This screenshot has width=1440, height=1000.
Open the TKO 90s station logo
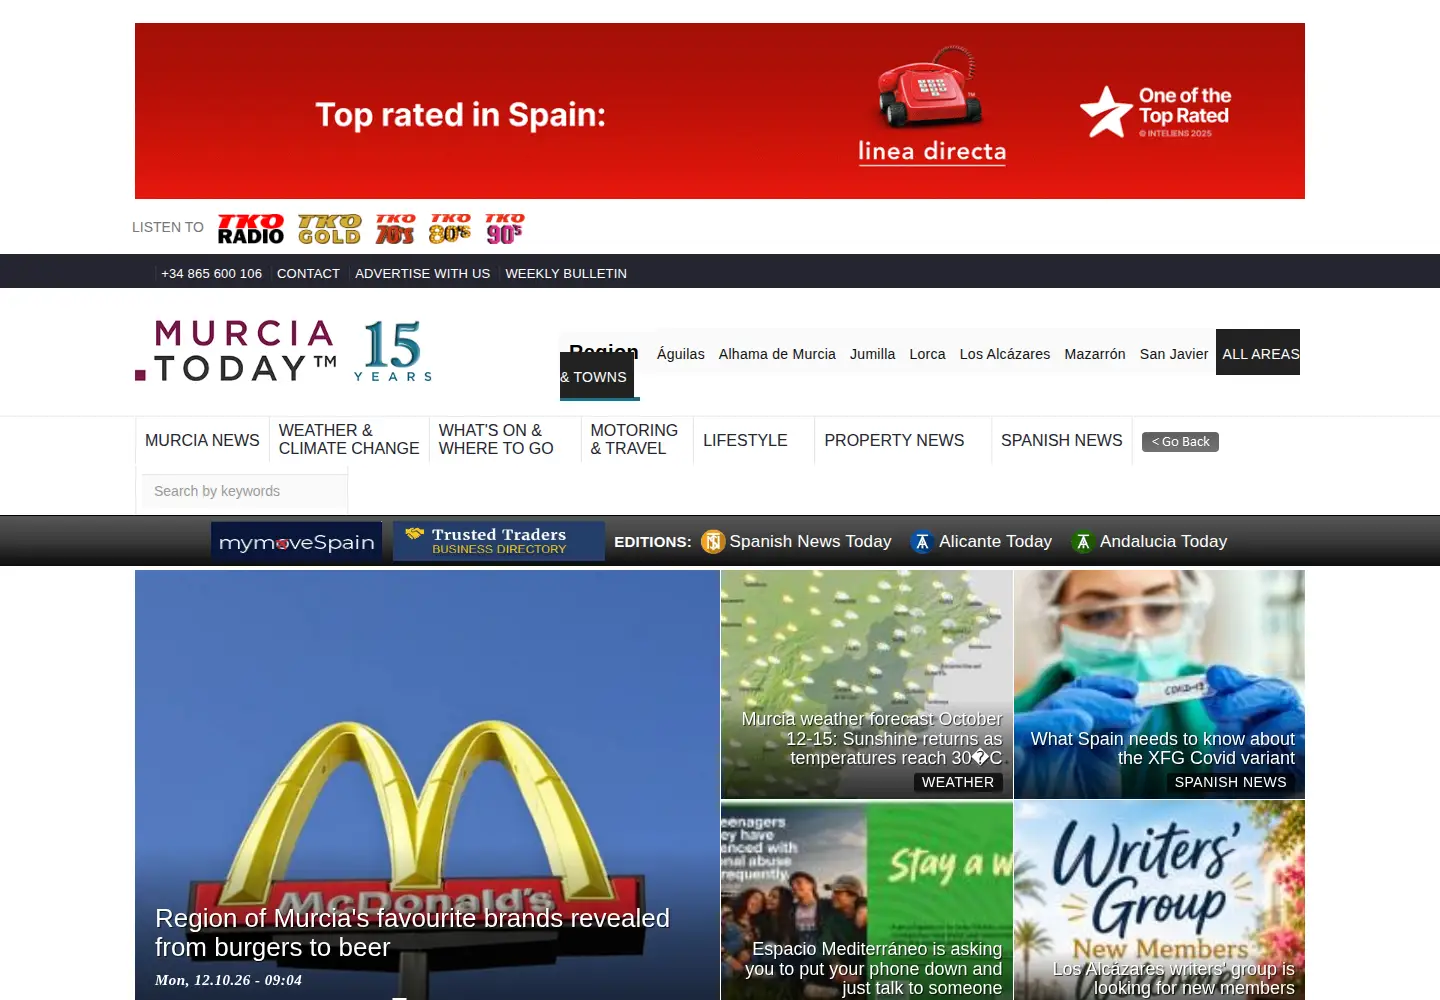click(505, 229)
